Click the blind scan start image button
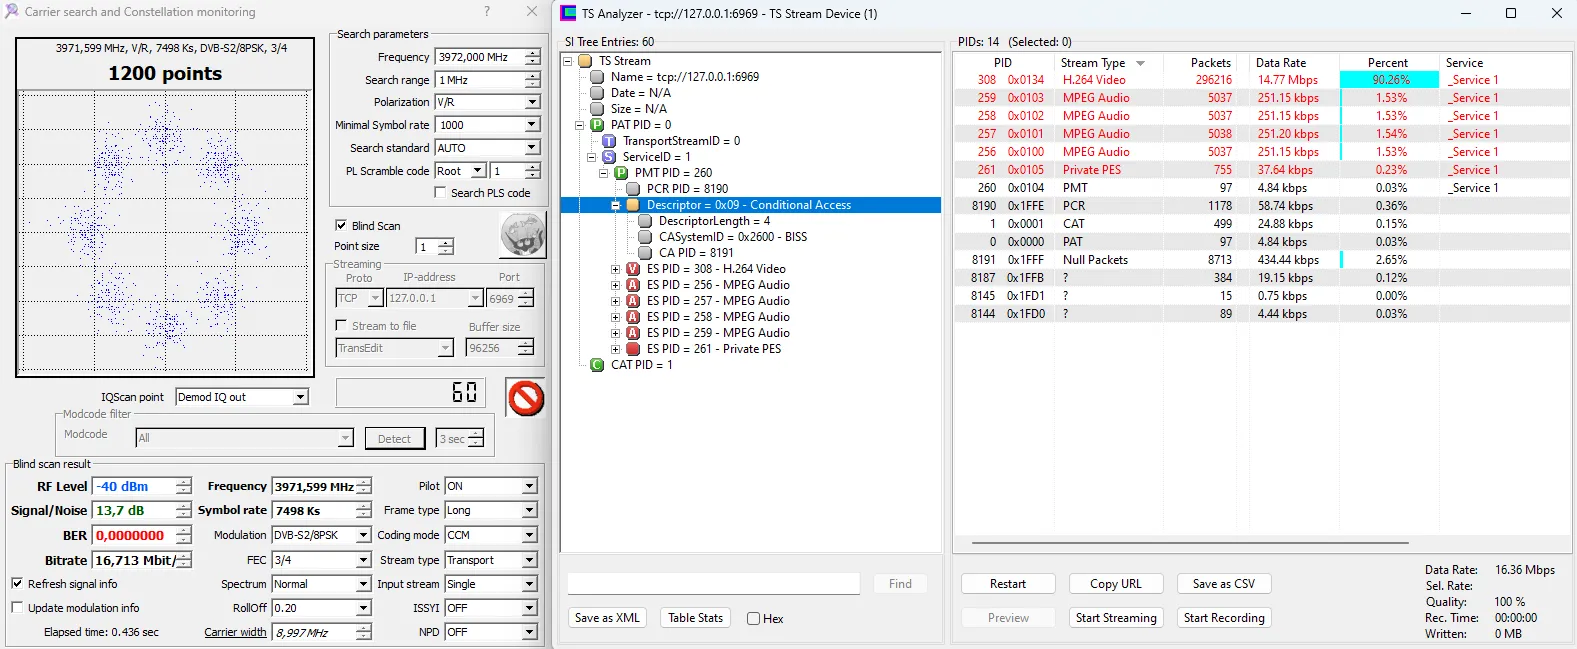The height and width of the screenshot is (649, 1577). click(522, 235)
